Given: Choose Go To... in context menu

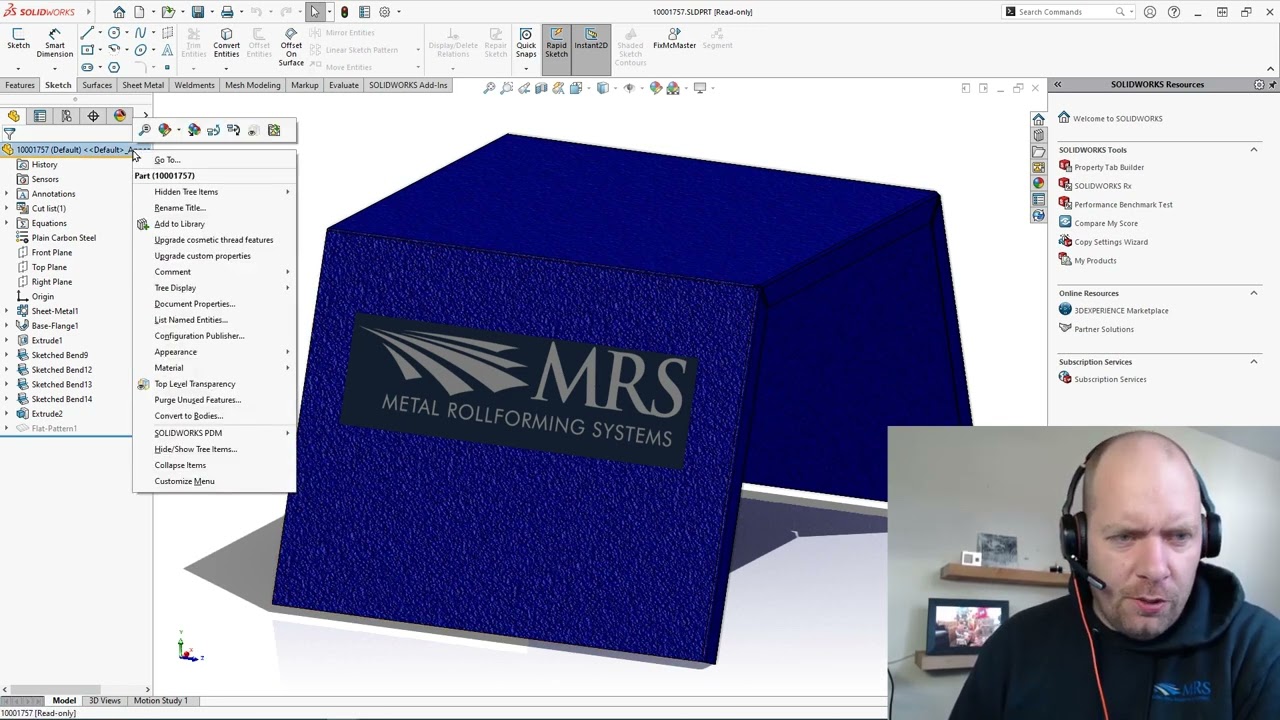Looking at the screenshot, I should click(x=214, y=160).
